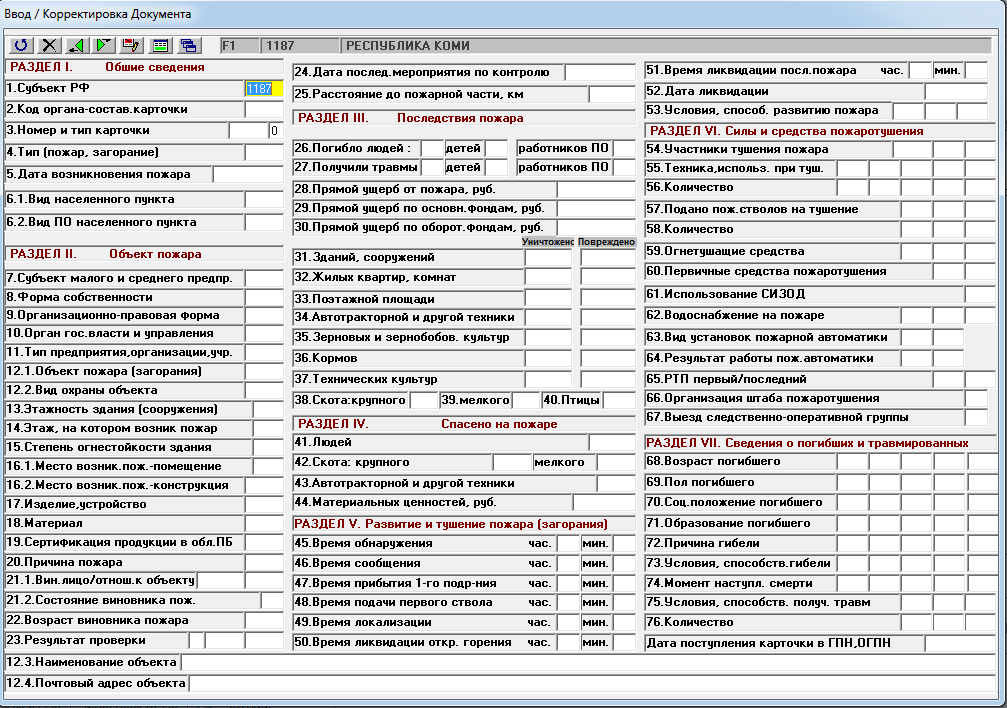
Task: Click the РЕСПУБЛИКА КОМИ status text
Action: [408, 46]
